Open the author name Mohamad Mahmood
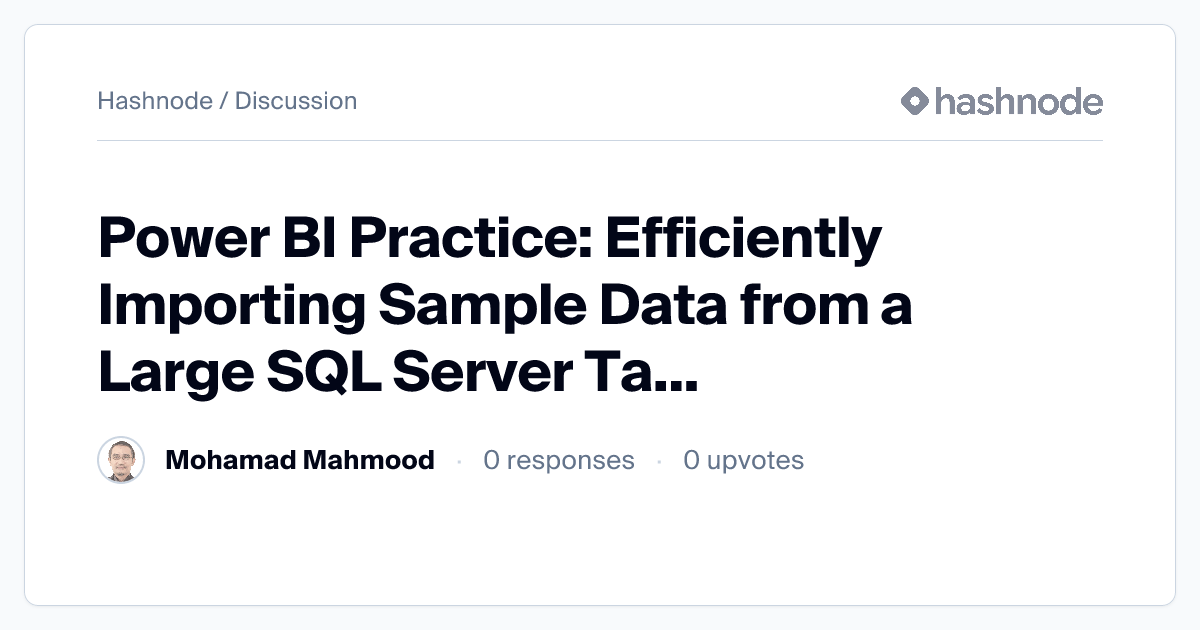Screen dimensions: 1200x630 (299, 460)
